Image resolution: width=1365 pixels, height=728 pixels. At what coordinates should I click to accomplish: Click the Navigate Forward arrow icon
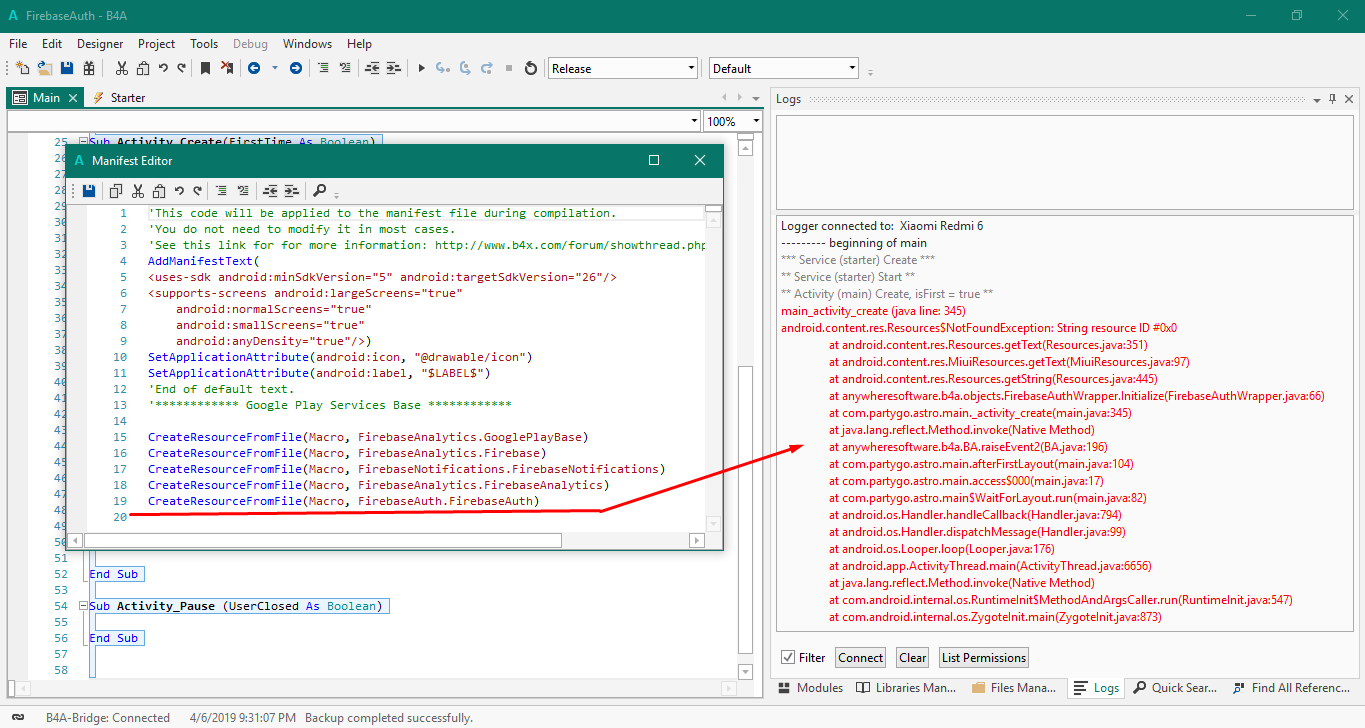pyautogui.click(x=295, y=68)
